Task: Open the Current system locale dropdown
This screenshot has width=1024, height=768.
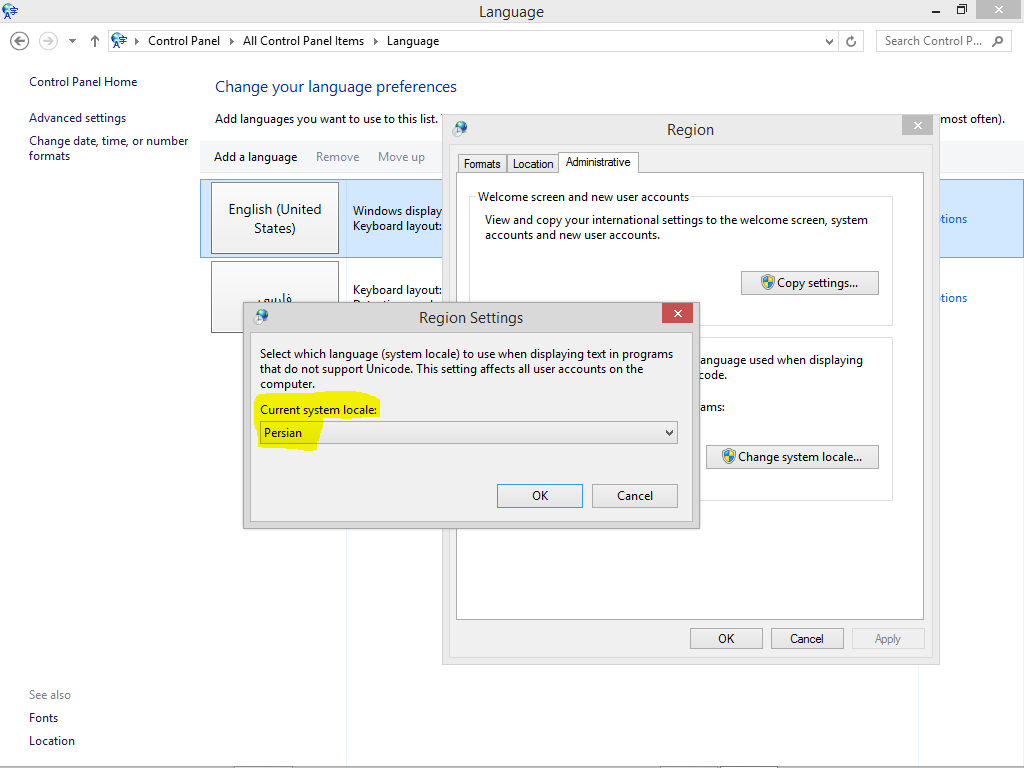Action: (669, 433)
